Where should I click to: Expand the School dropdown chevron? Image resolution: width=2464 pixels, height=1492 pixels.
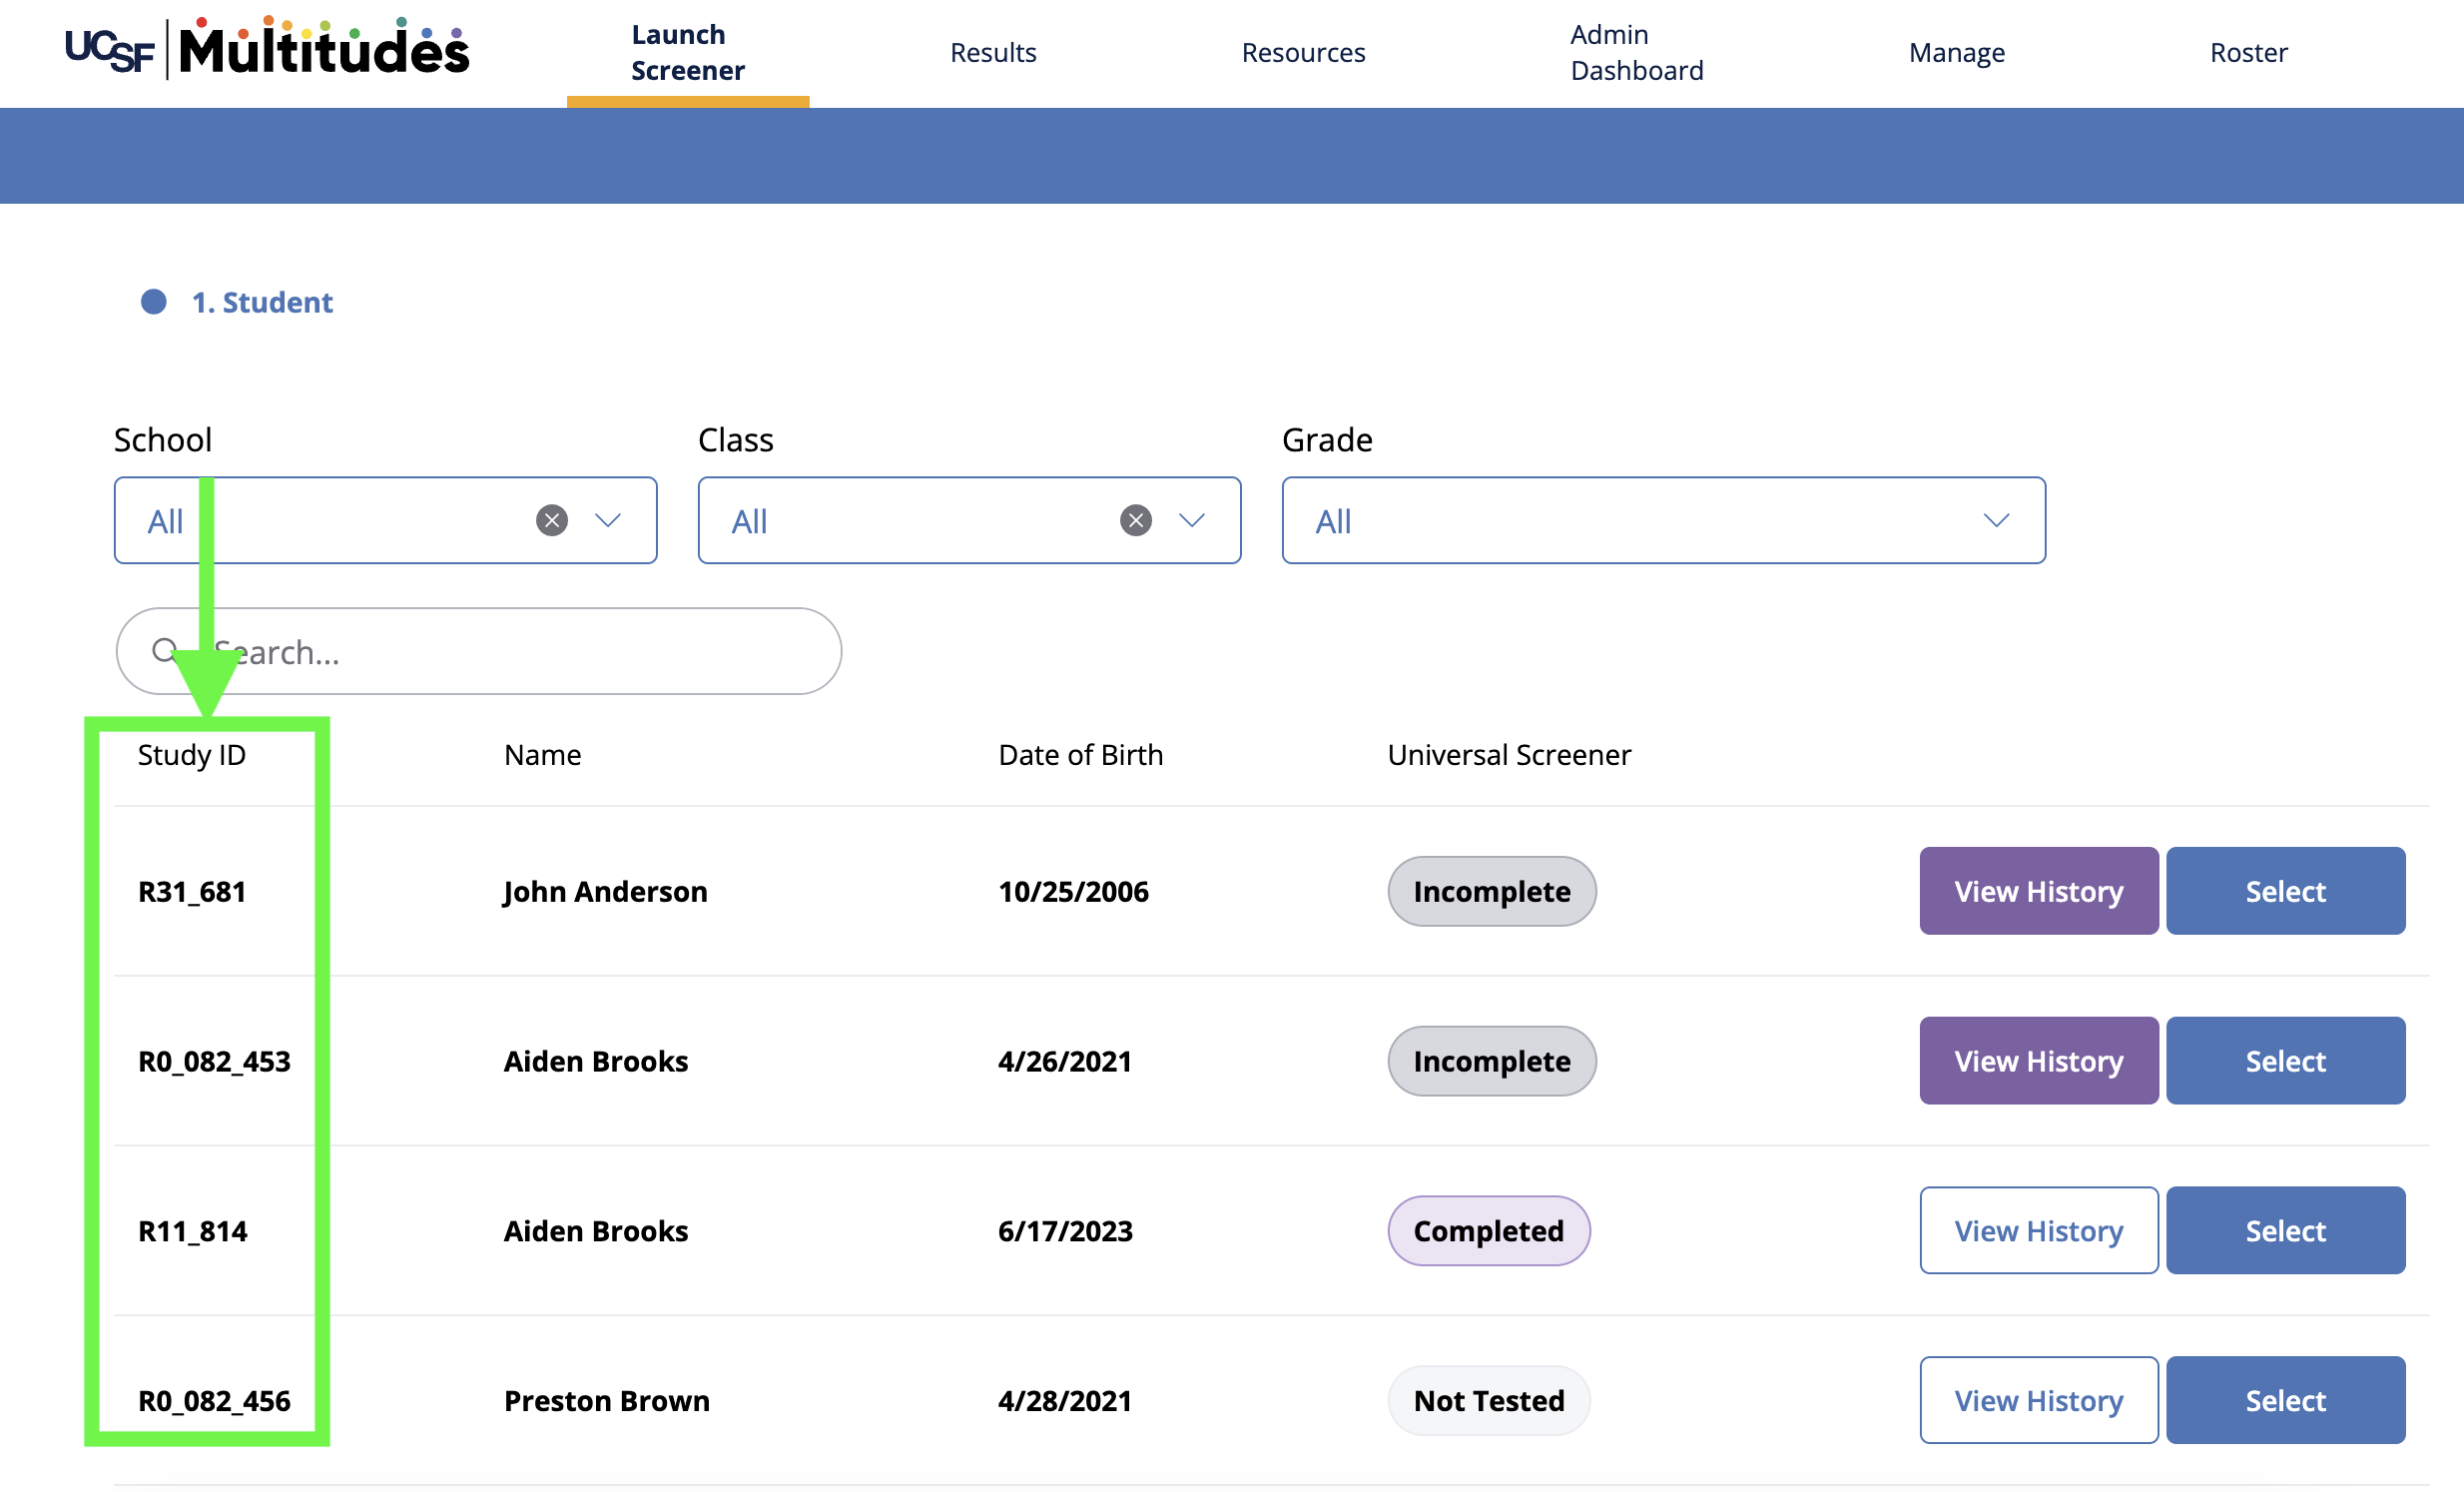tap(608, 520)
